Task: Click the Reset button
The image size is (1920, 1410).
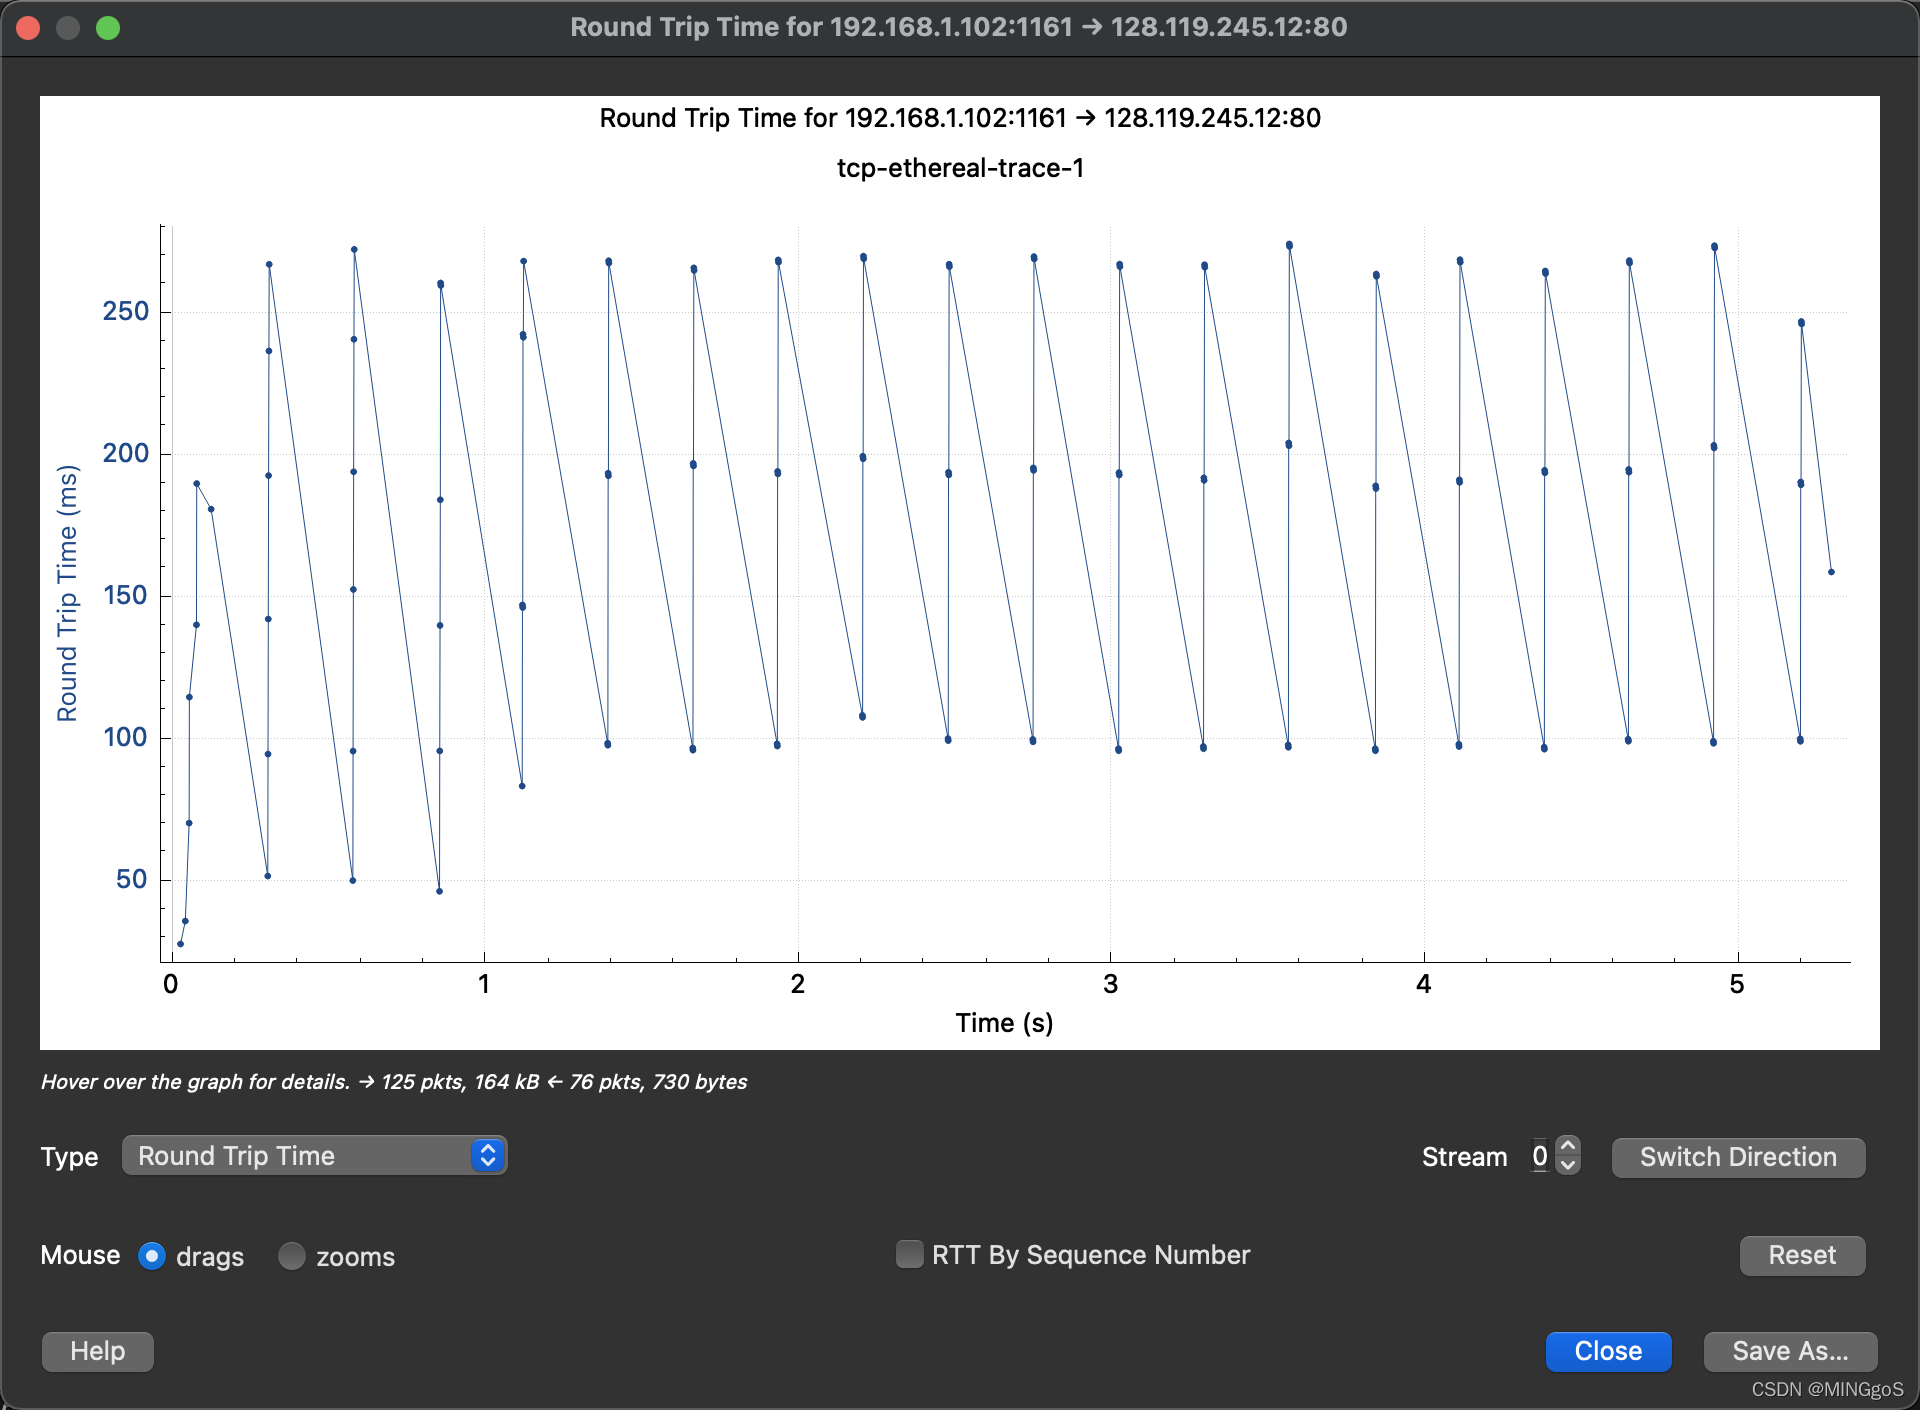Action: pos(1801,1256)
